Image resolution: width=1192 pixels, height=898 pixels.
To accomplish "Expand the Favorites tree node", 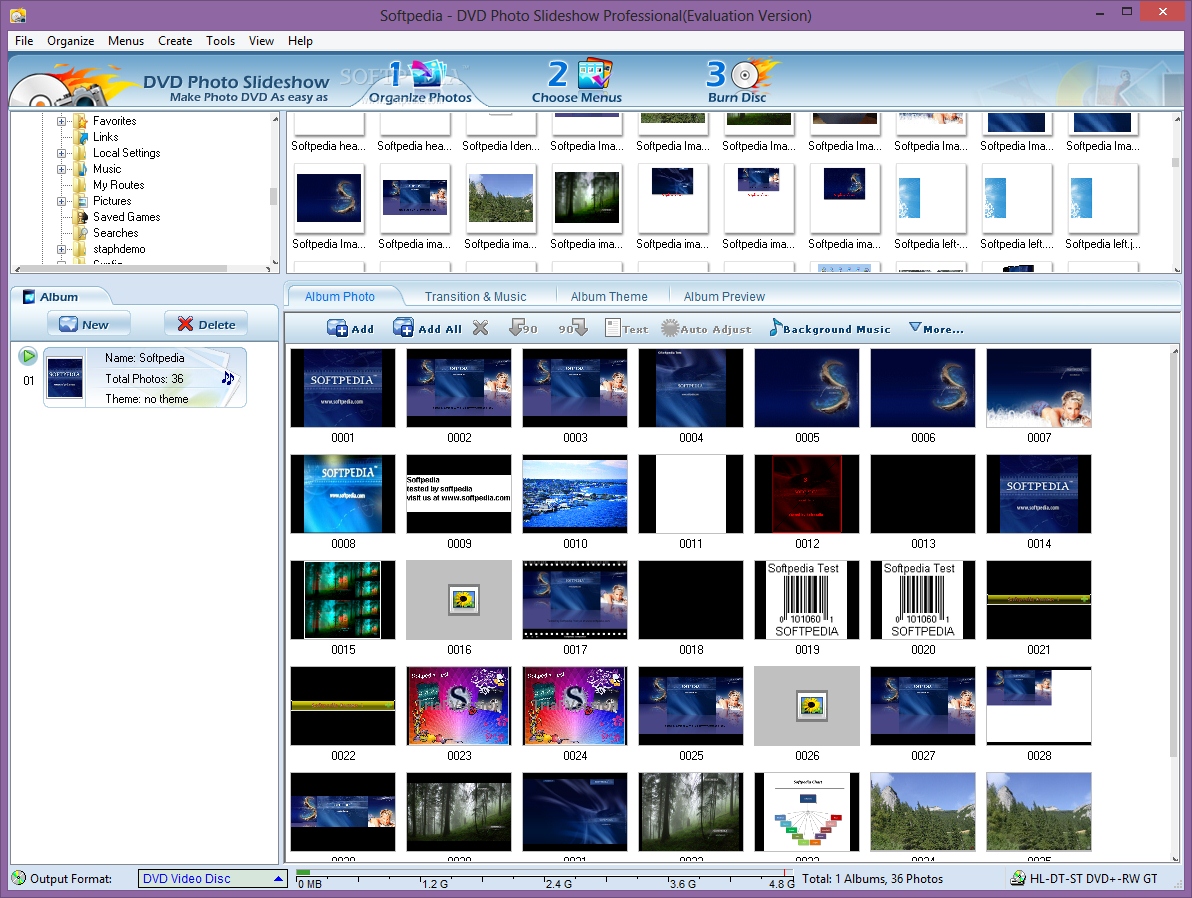I will coord(62,121).
